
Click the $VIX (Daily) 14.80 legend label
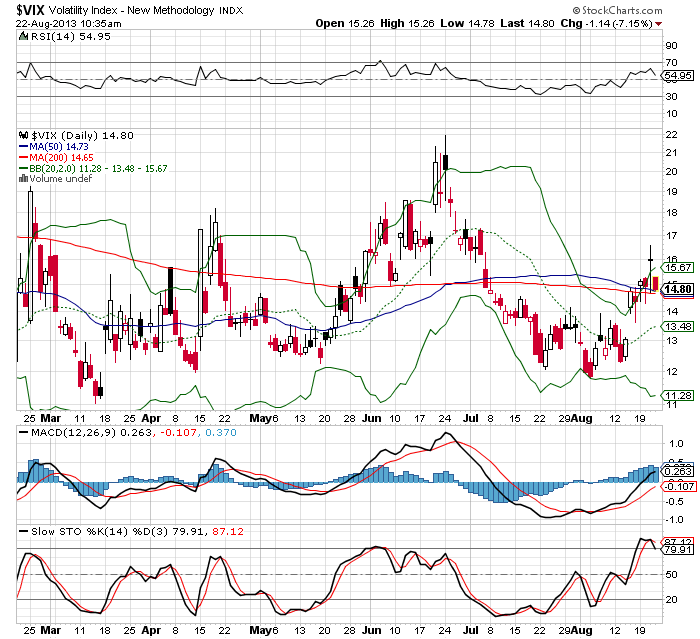(82, 135)
